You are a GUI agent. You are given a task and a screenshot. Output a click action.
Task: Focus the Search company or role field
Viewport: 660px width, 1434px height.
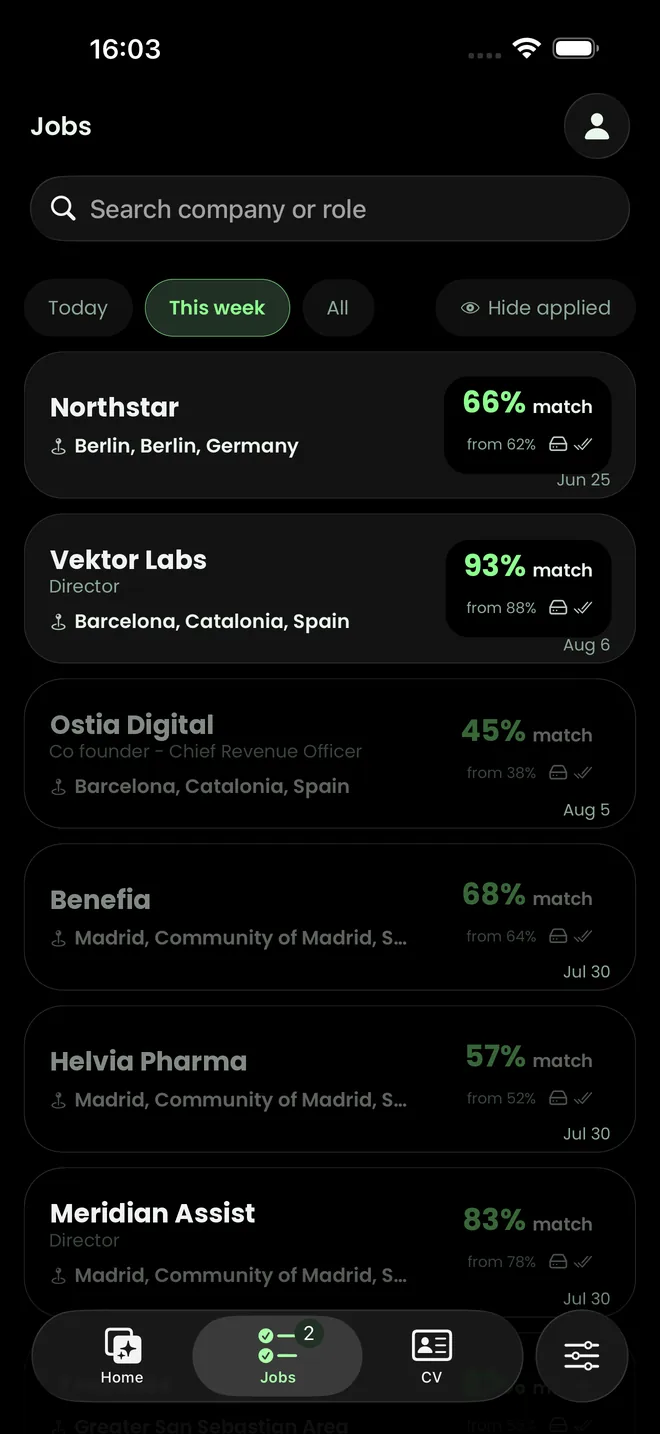click(x=330, y=209)
